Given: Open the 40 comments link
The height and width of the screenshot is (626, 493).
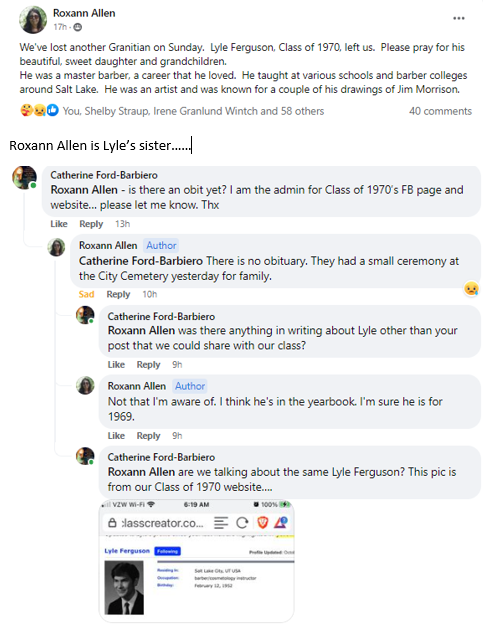Looking at the screenshot, I should coord(440,111).
